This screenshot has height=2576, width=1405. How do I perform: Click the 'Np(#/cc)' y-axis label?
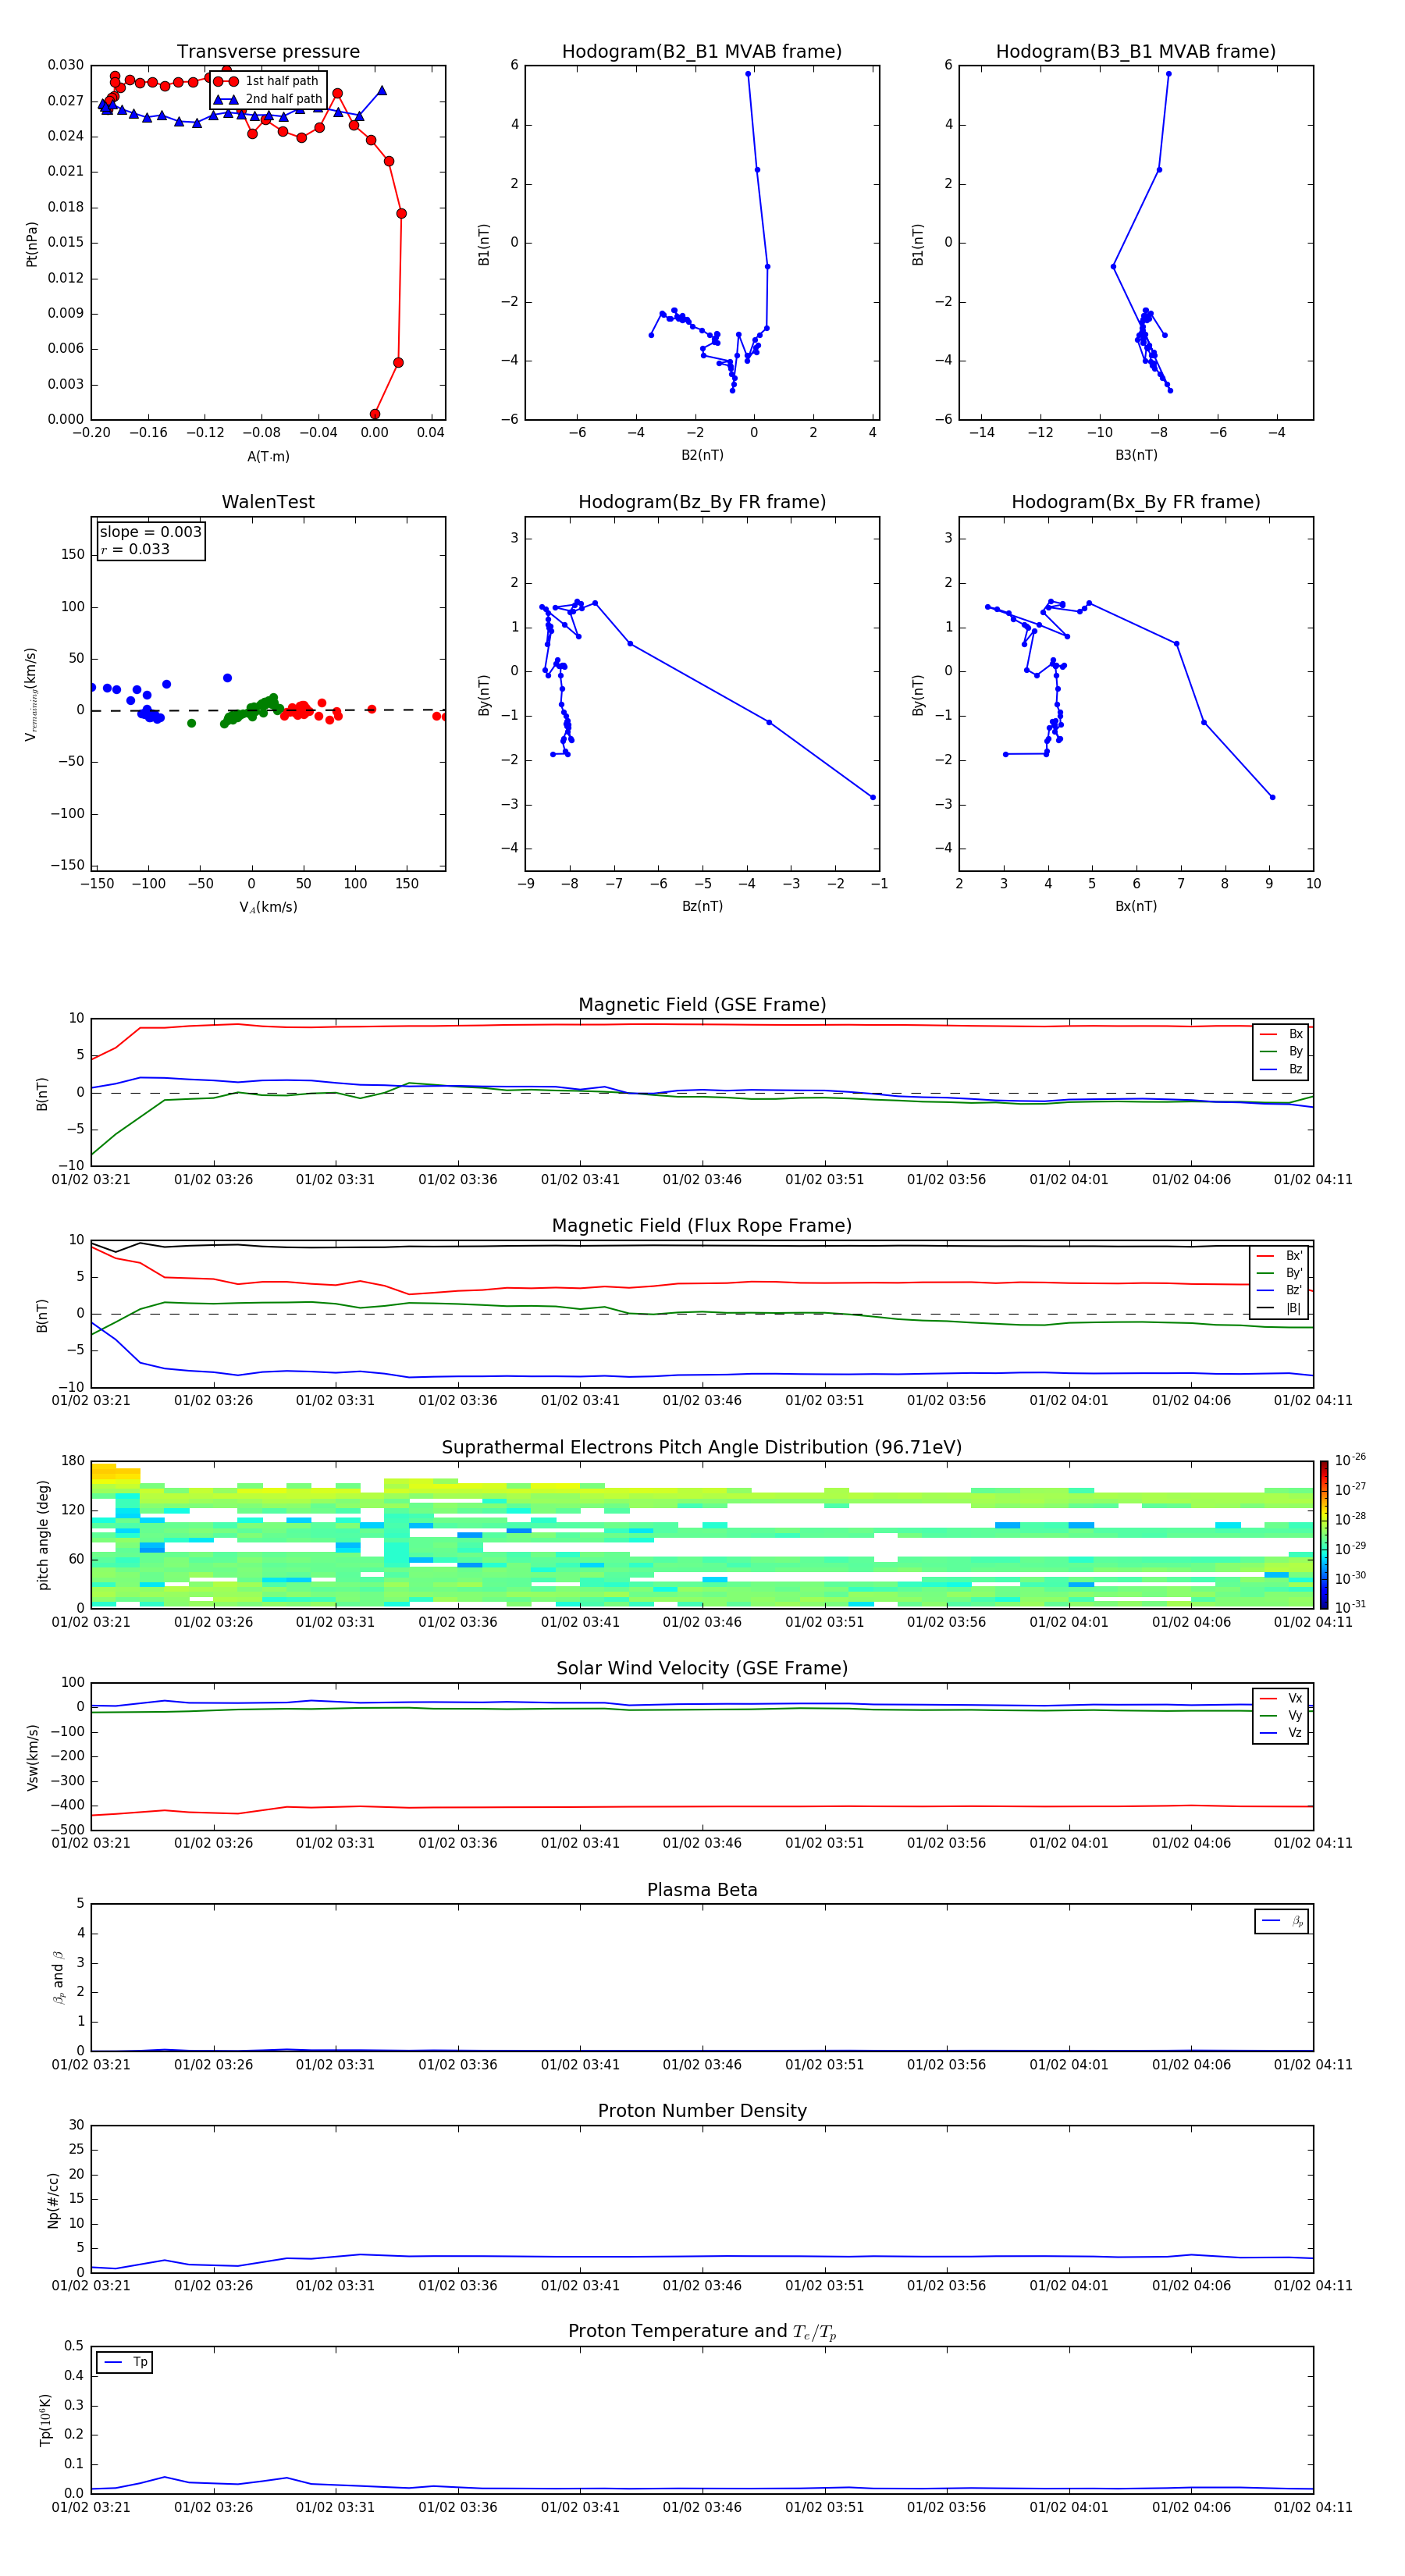click(x=53, y=2199)
